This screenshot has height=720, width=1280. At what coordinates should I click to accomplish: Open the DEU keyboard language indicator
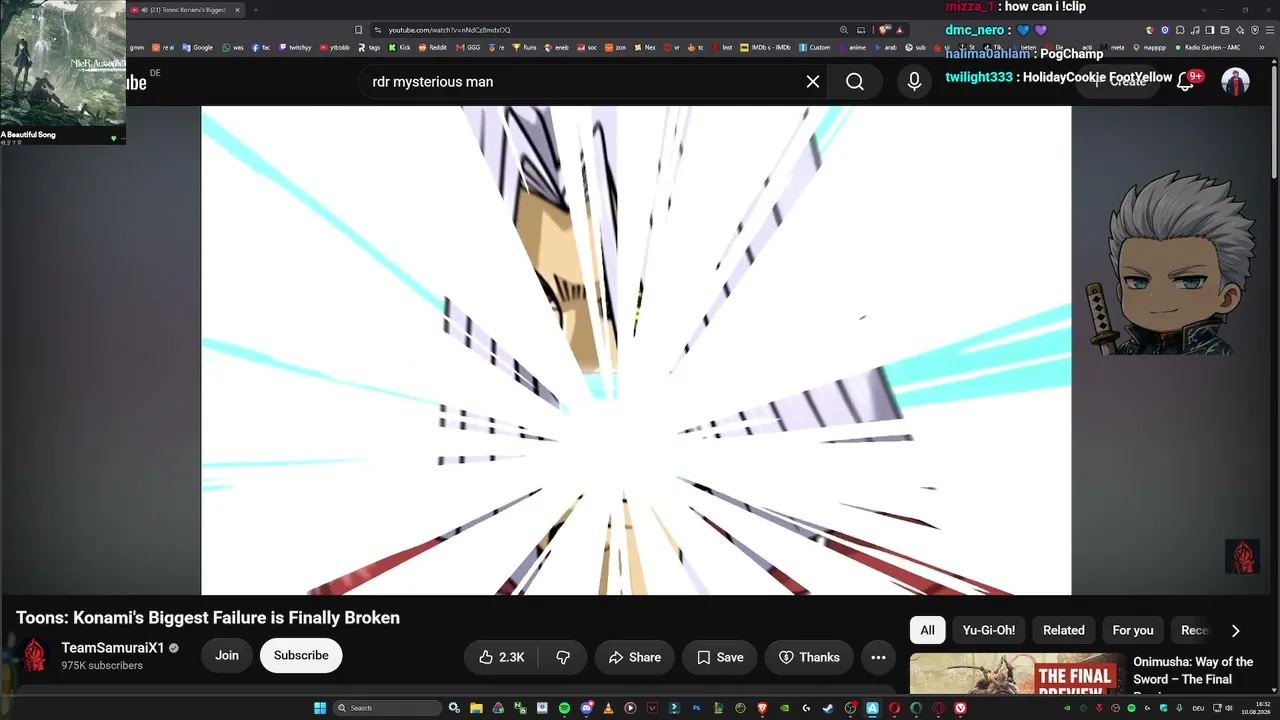1198,708
